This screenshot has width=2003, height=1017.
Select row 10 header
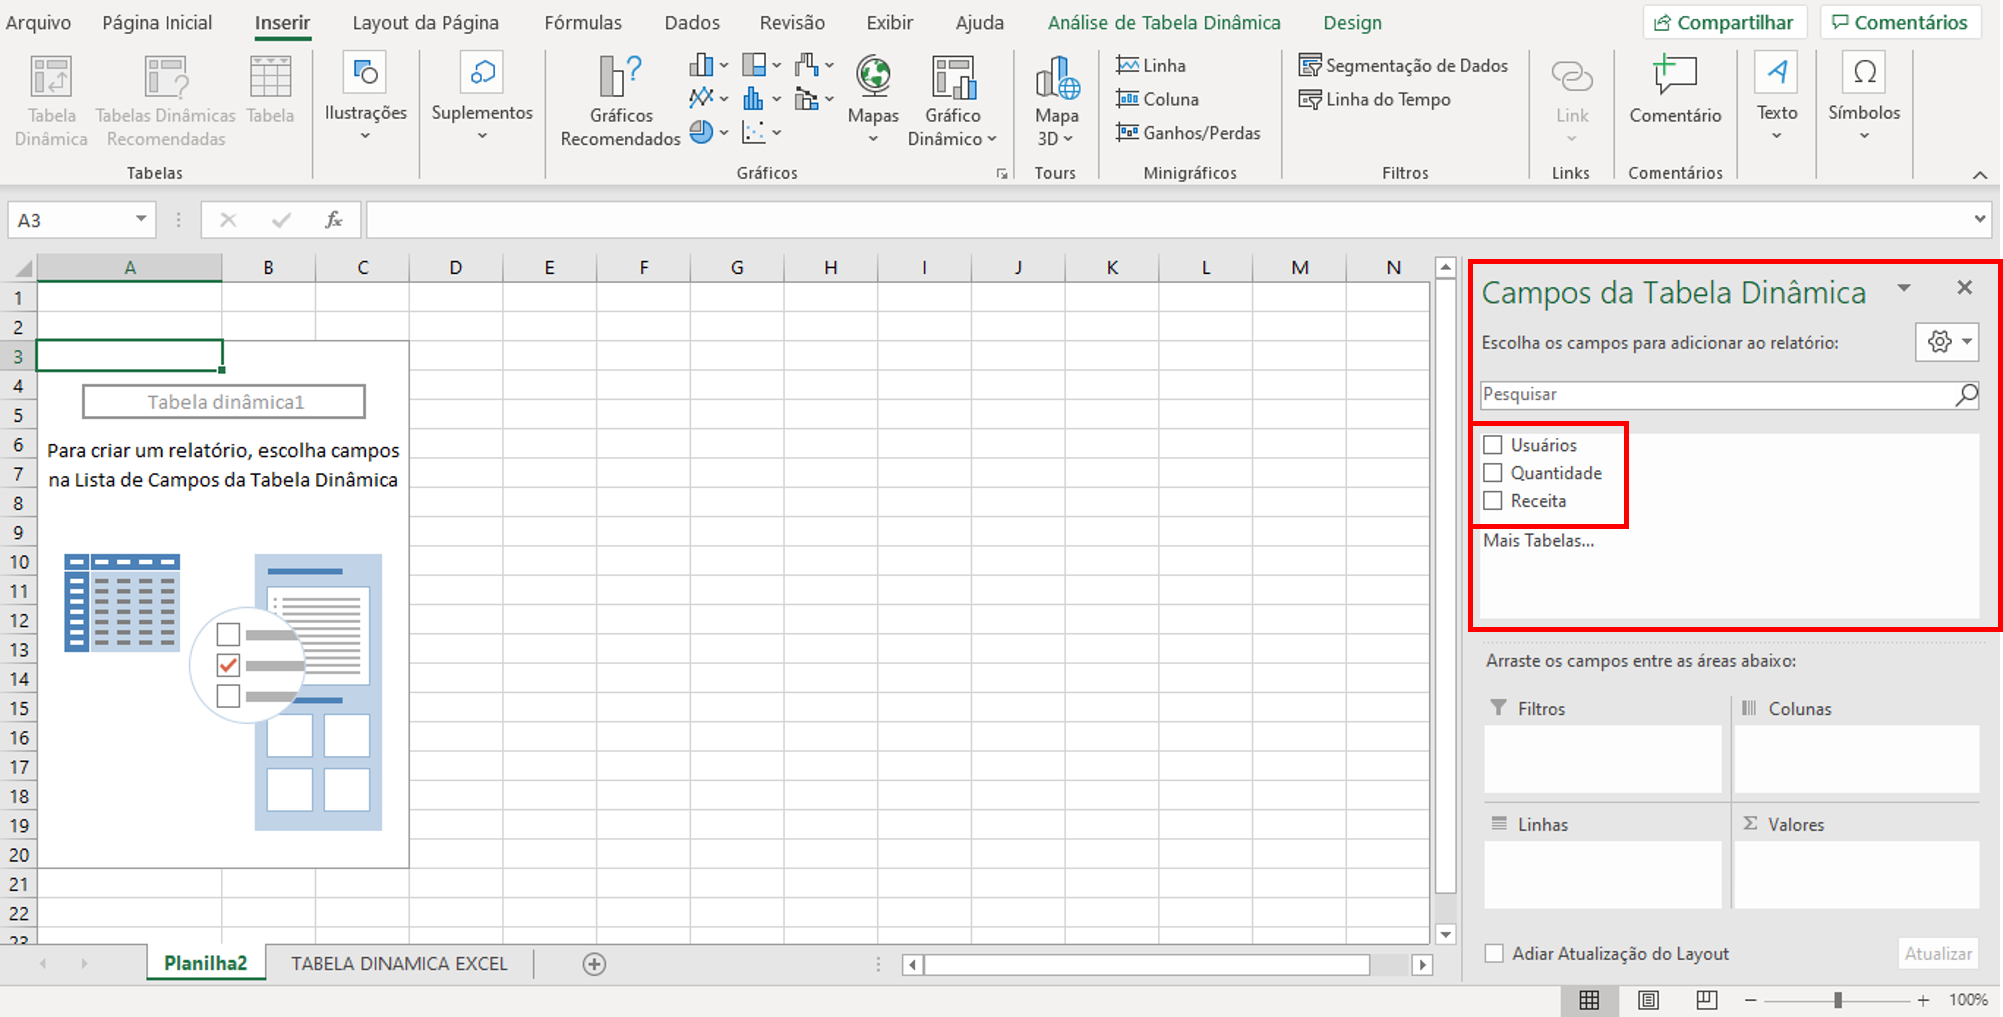(18, 562)
